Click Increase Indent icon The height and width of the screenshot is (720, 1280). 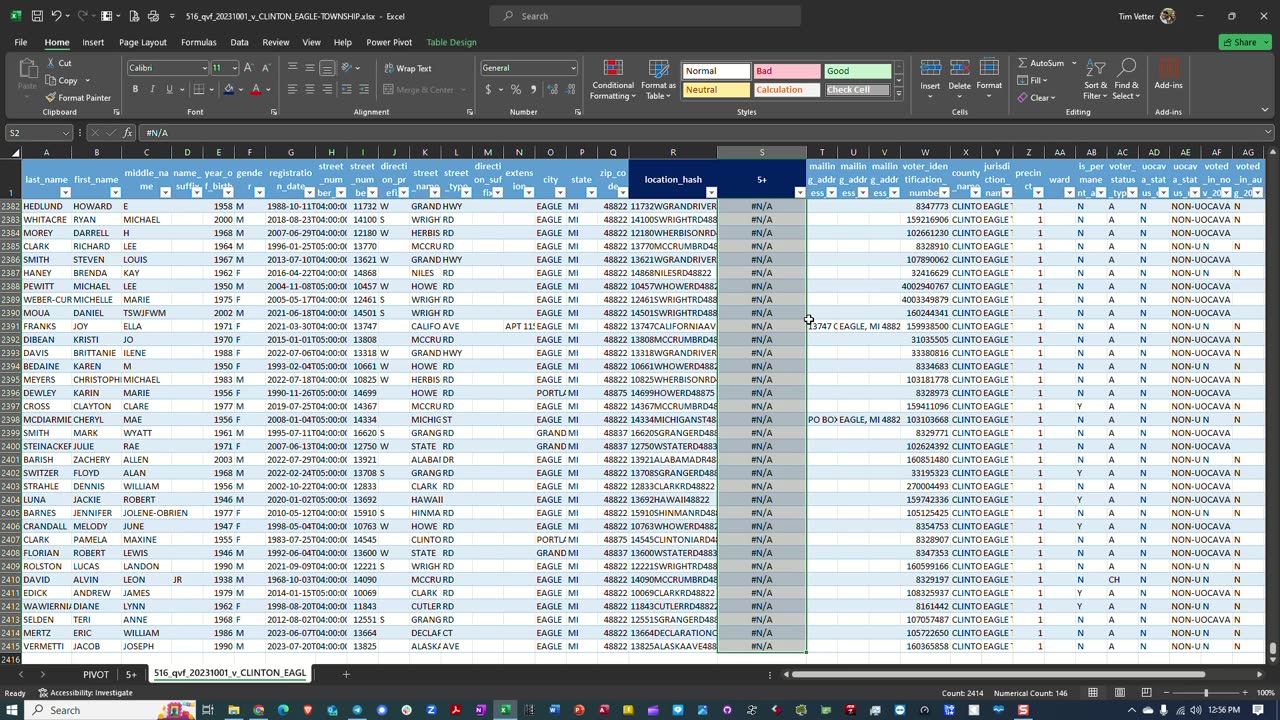pos(364,89)
